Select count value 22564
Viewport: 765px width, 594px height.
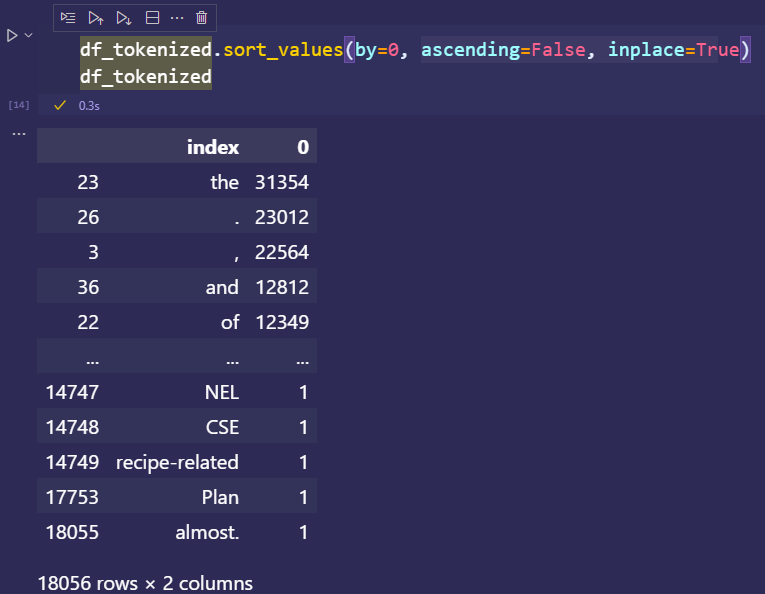[282, 253]
